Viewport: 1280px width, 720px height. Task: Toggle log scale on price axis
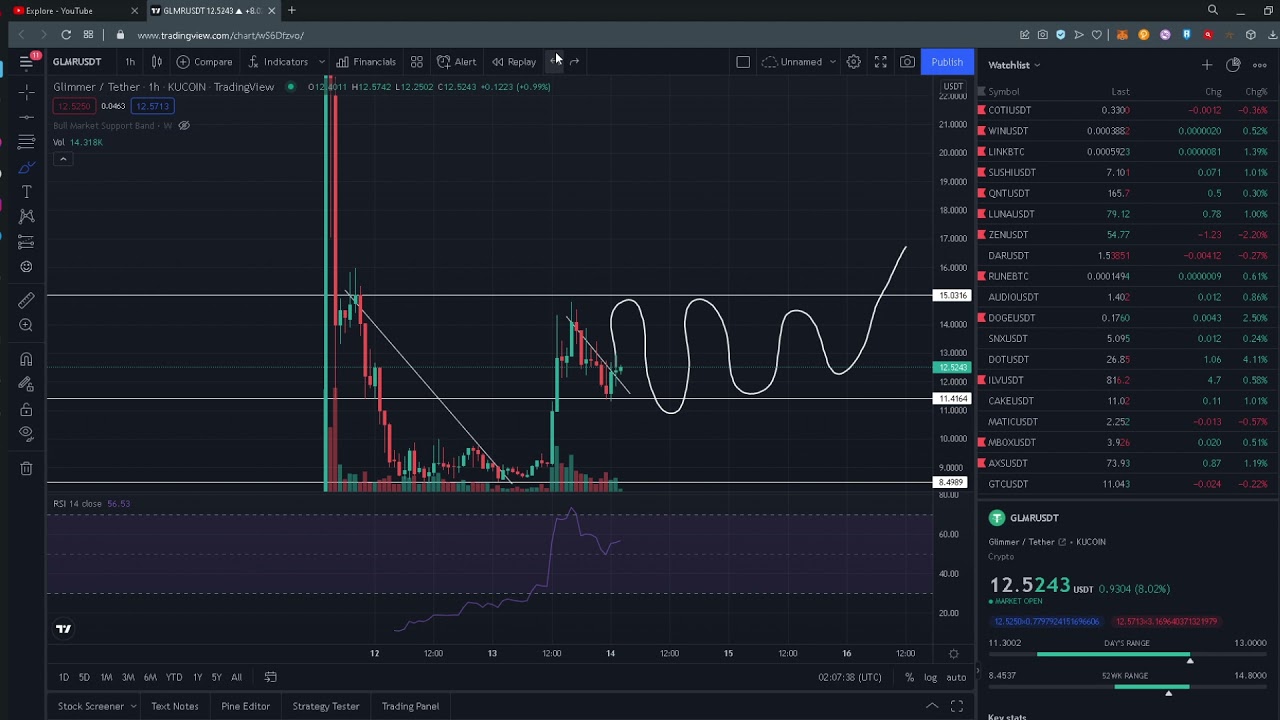pos(930,677)
